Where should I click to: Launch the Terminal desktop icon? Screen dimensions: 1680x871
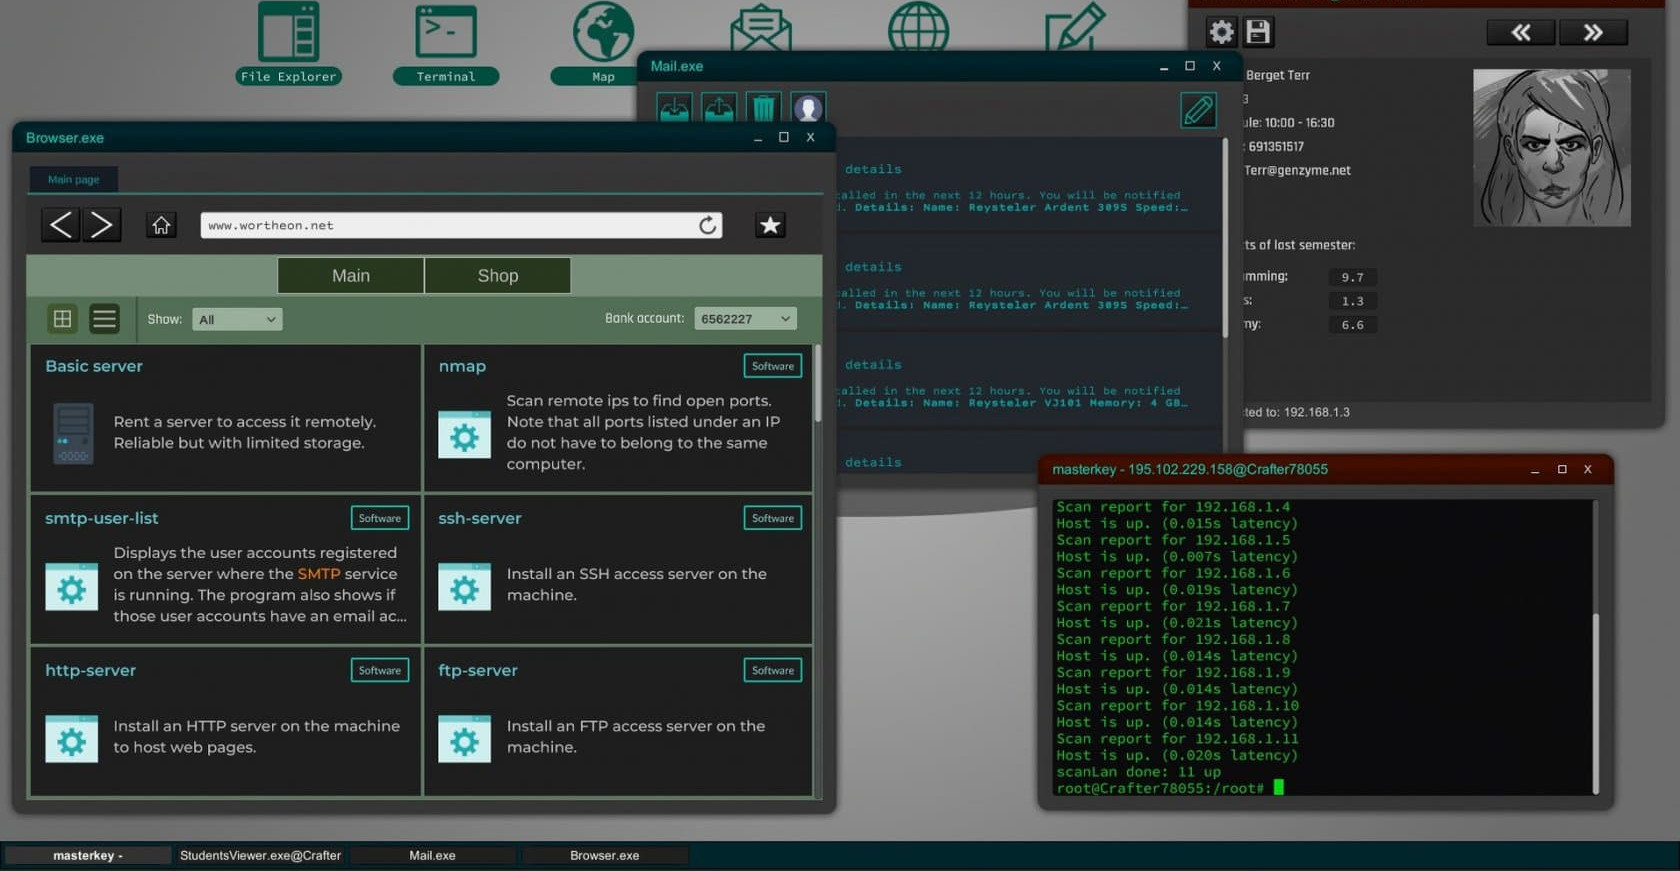(x=445, y=42)
